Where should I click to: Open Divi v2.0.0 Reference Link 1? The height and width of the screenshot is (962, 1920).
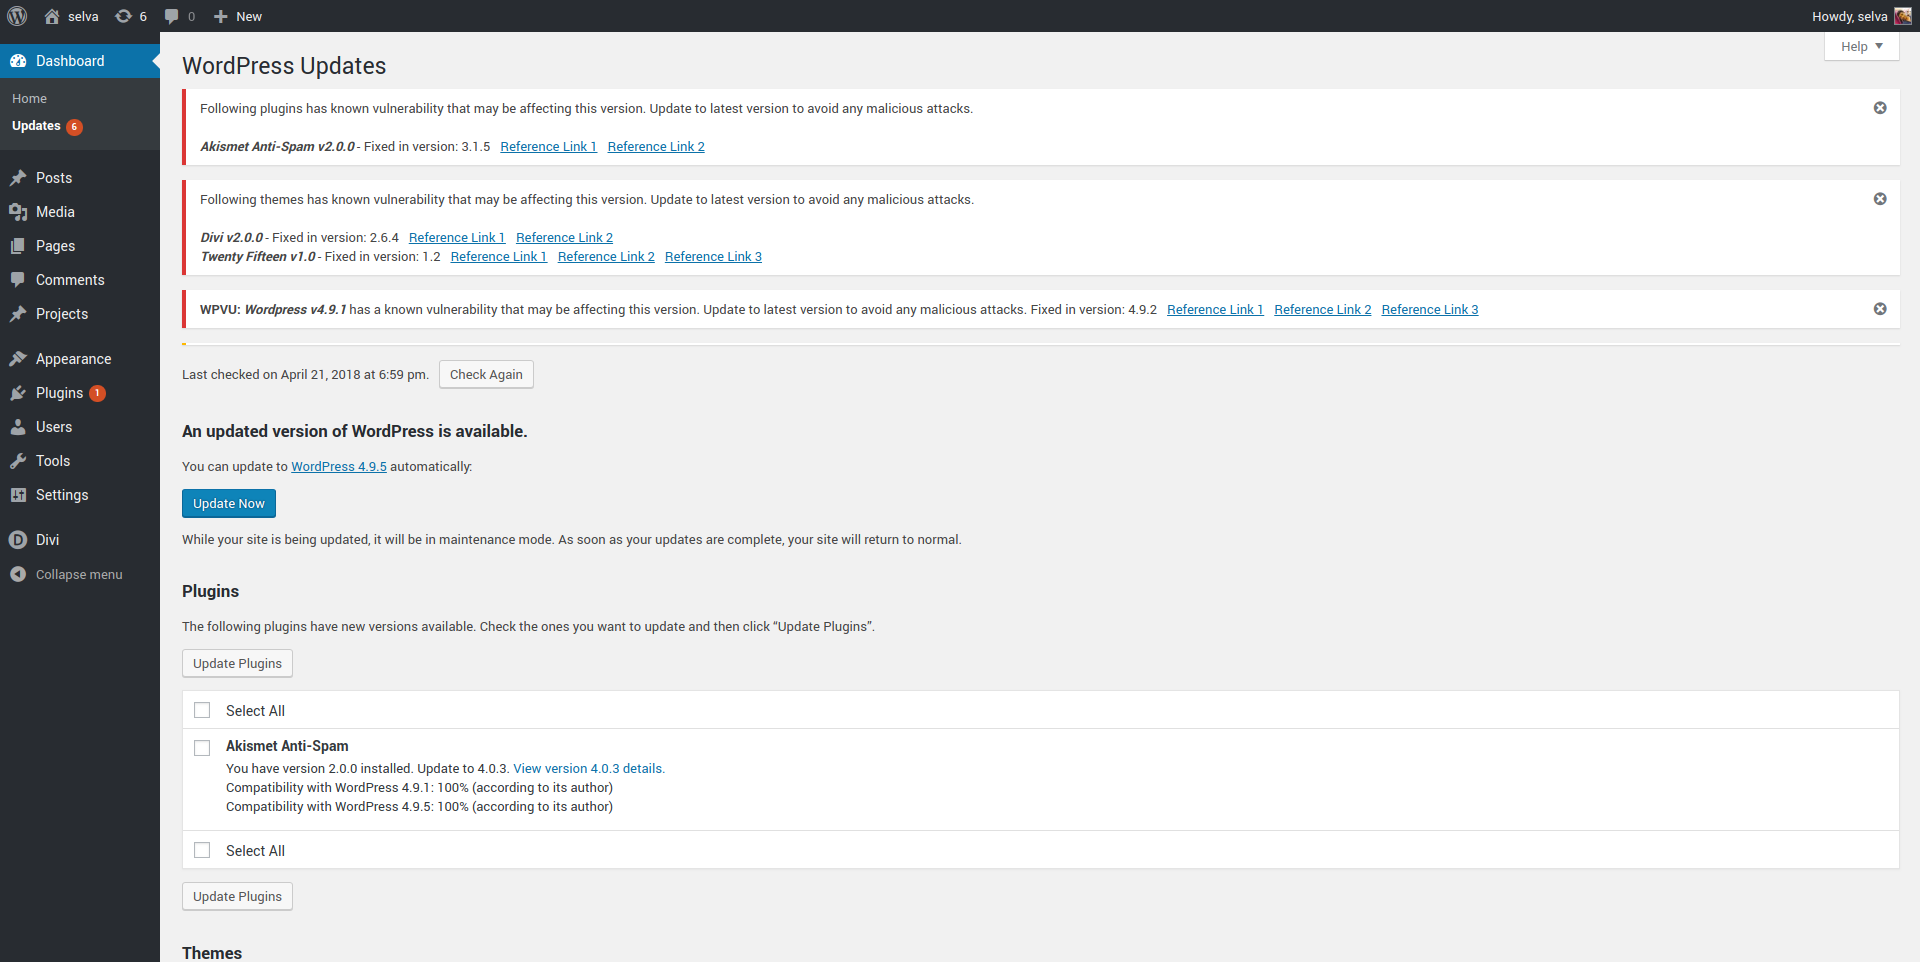pyautogui.click(x=457, y=237)
